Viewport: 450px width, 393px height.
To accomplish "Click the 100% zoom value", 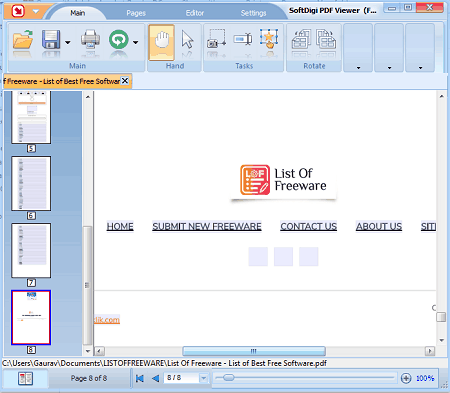I will coord(425,378).
